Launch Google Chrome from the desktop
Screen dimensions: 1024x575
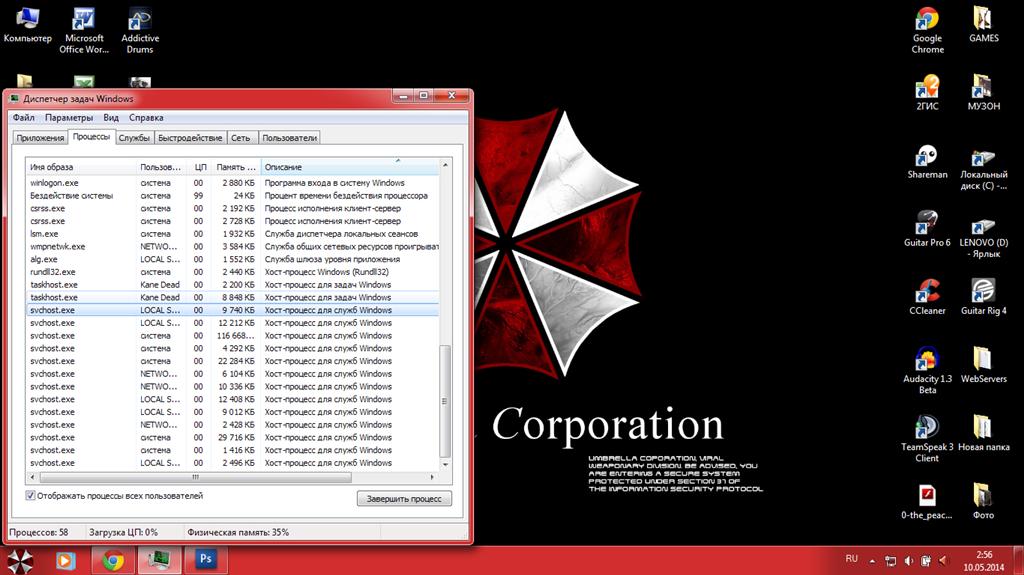click(x=927, y=31)
